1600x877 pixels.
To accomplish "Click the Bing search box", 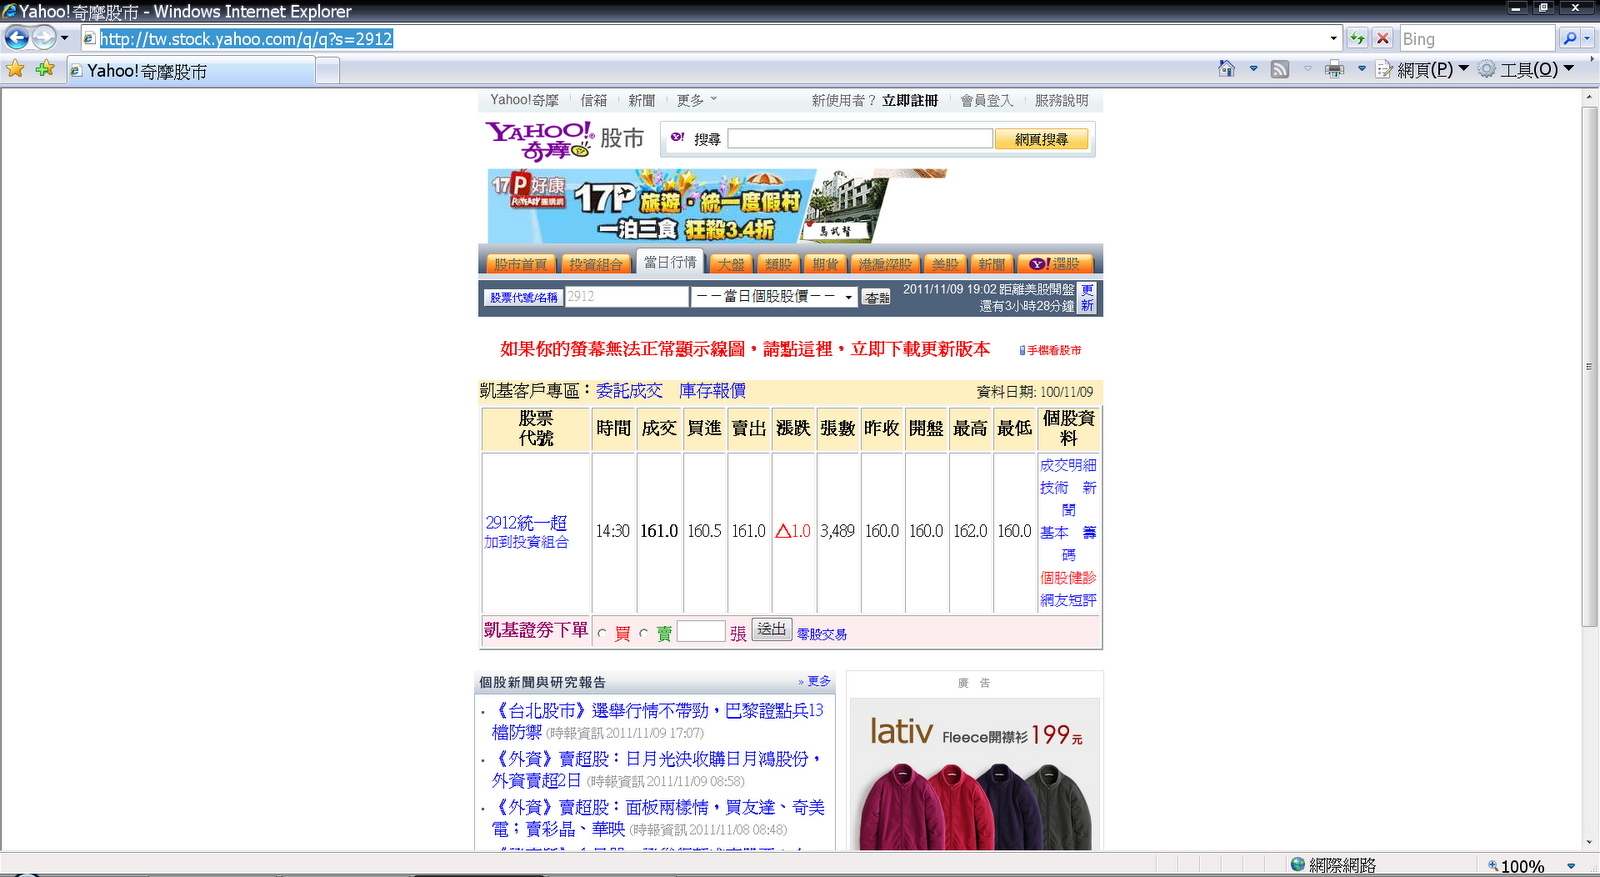I will [x=1478, y=39].
